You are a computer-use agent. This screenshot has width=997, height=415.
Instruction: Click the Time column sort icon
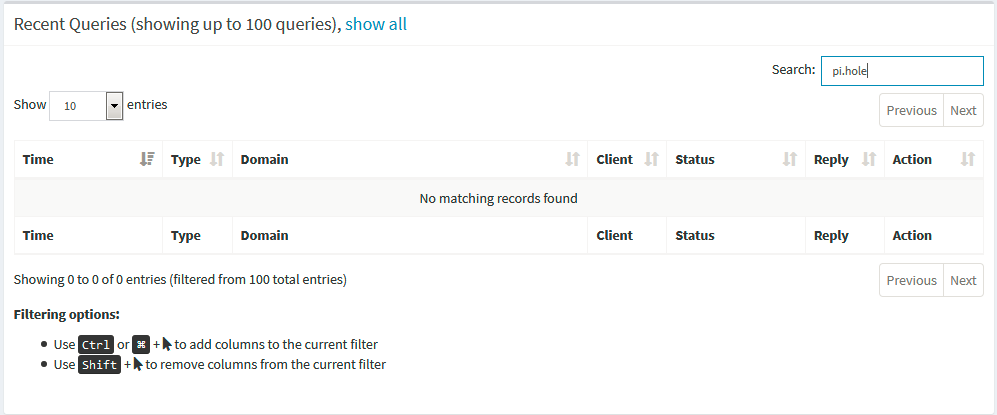pos(147,159)
